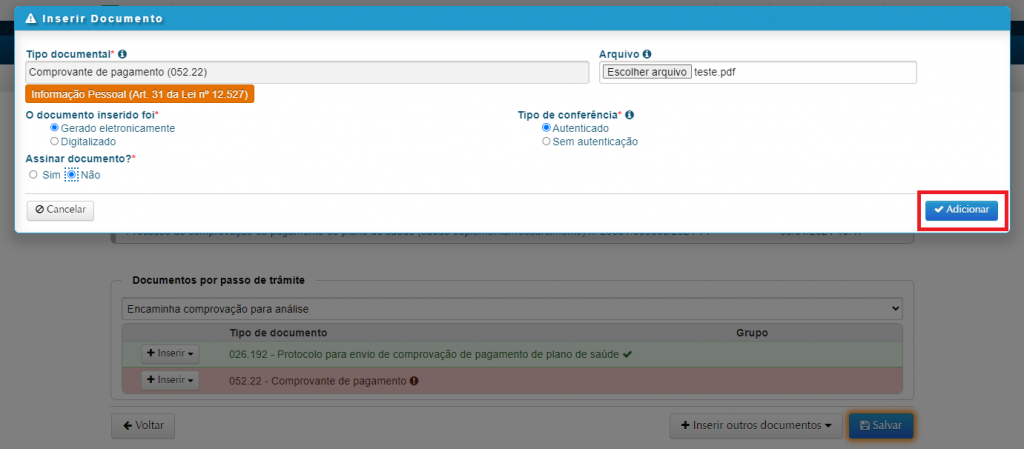
Task: Choose Sem autenticação radio option
Action: coord(546,142)
